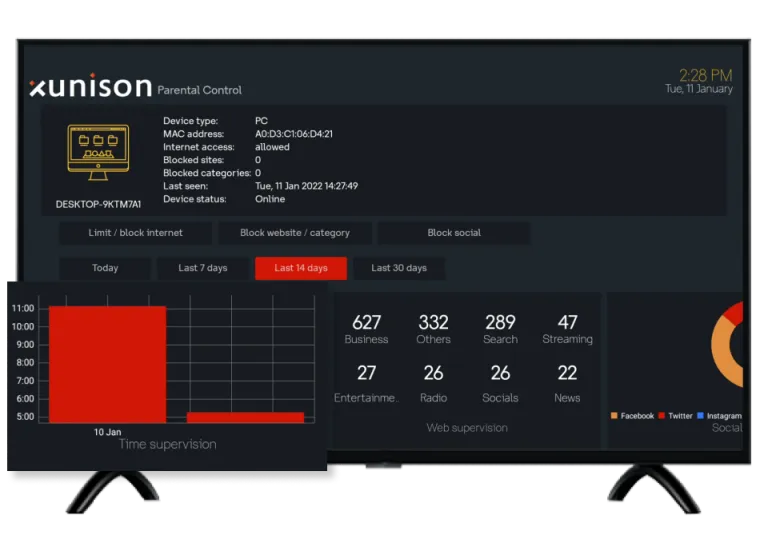This screenshot has width=768, height=559.
Task: Click the 10 Jan axis label
Action: point(107,432)
